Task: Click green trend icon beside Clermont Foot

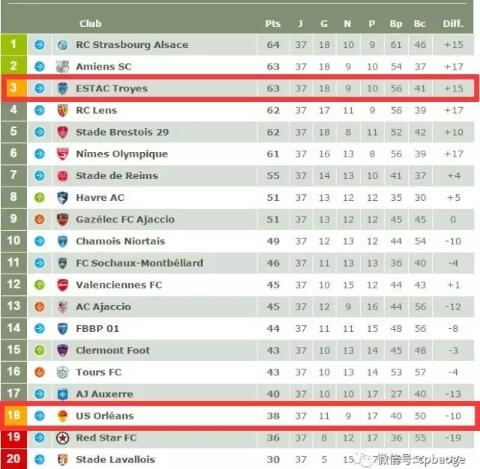Action: pos(40,350)
